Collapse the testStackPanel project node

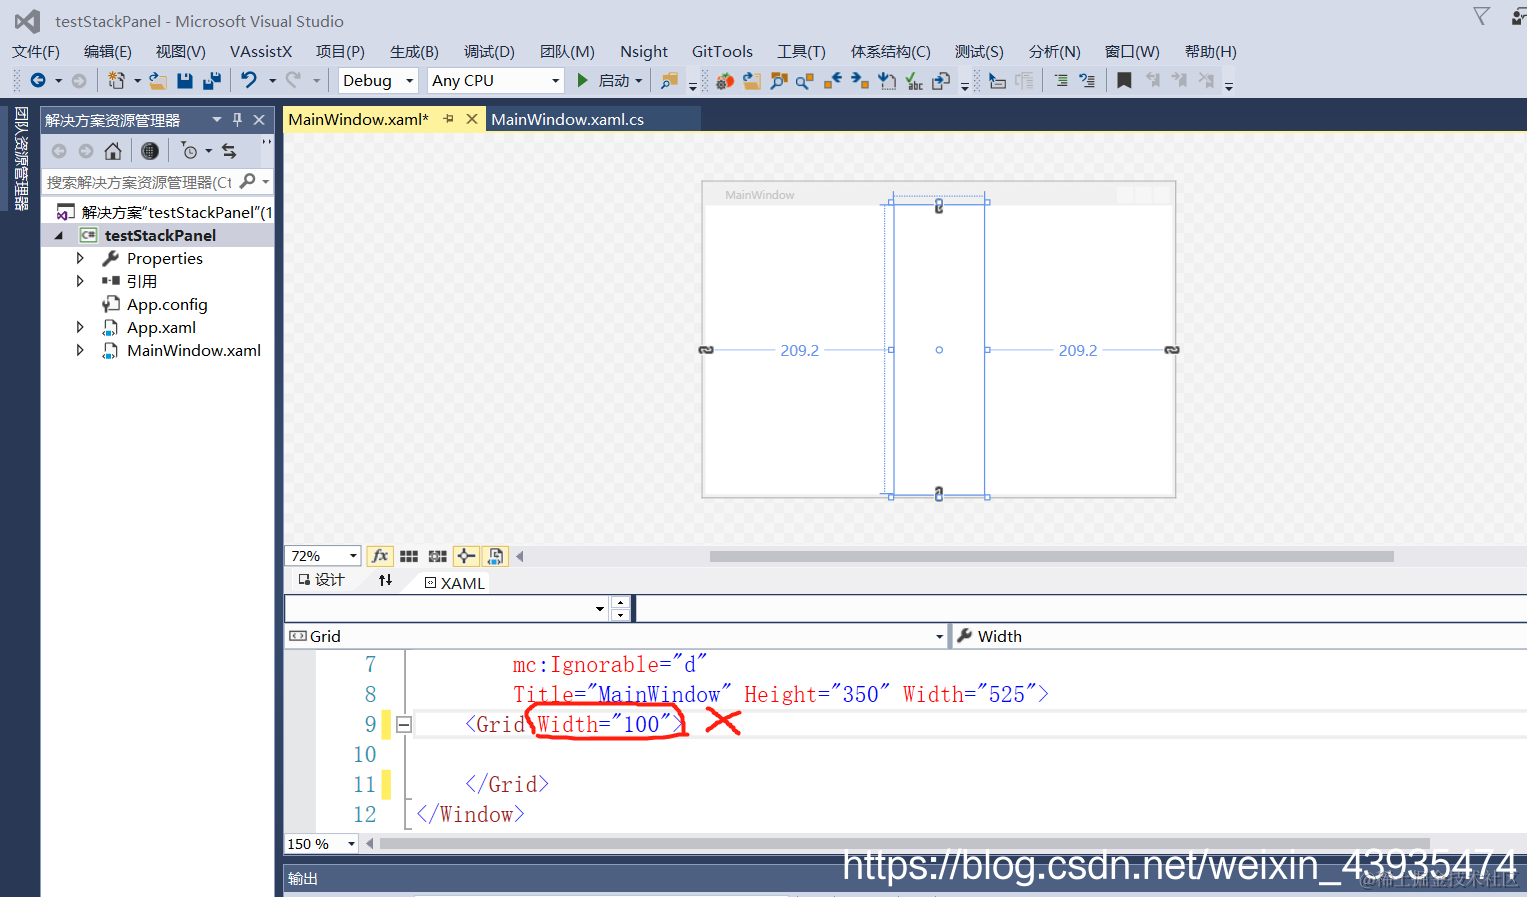[x=58, y=236]
